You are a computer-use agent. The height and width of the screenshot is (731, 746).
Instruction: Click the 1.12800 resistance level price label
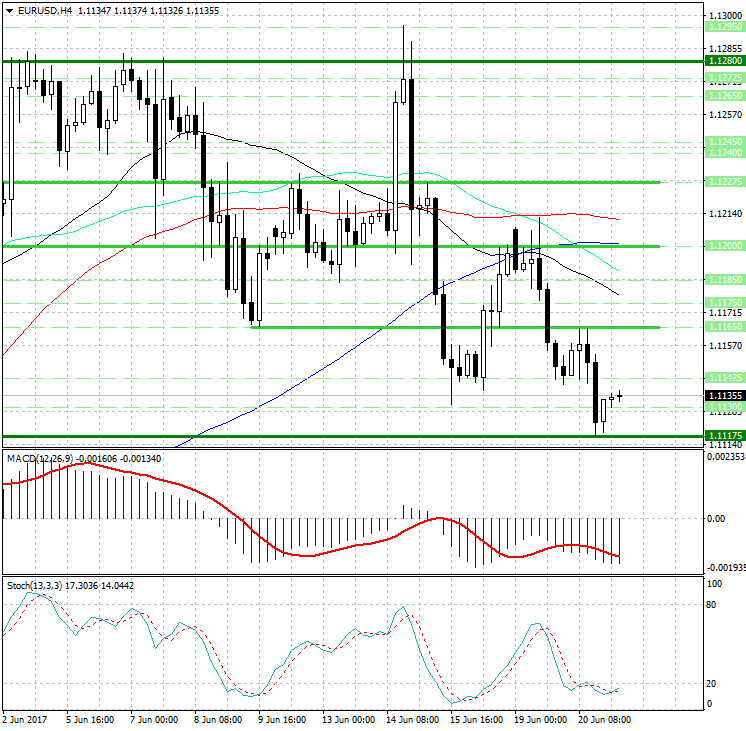pyautogui.click(x=724, y=61)
